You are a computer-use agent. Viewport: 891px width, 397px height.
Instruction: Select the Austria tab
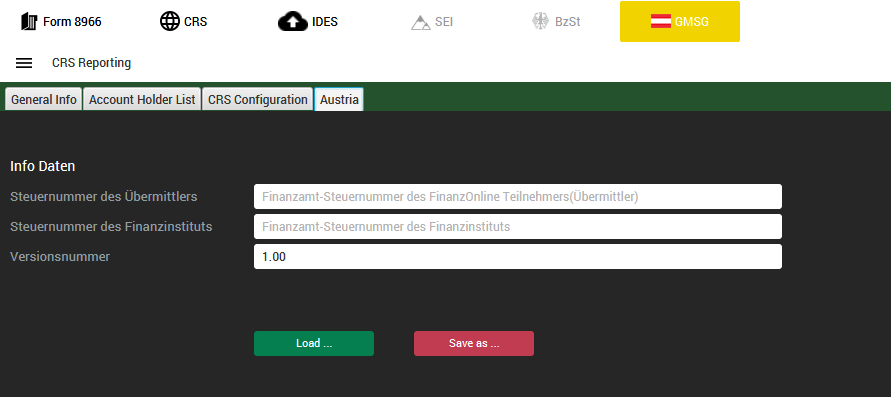tap(339, 99)
